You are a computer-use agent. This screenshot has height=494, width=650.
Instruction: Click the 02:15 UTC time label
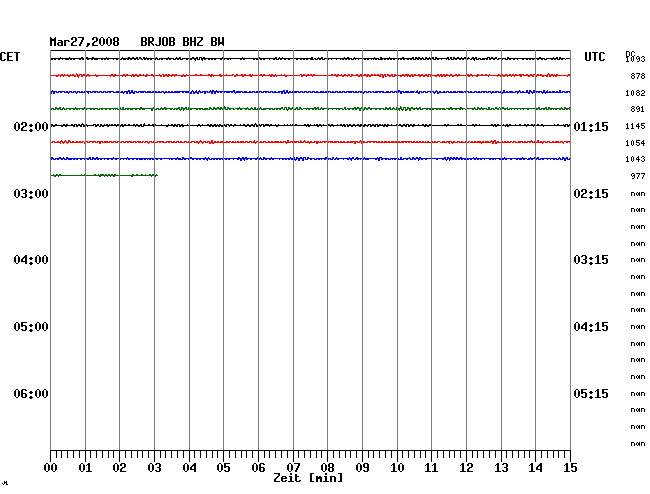591,194
